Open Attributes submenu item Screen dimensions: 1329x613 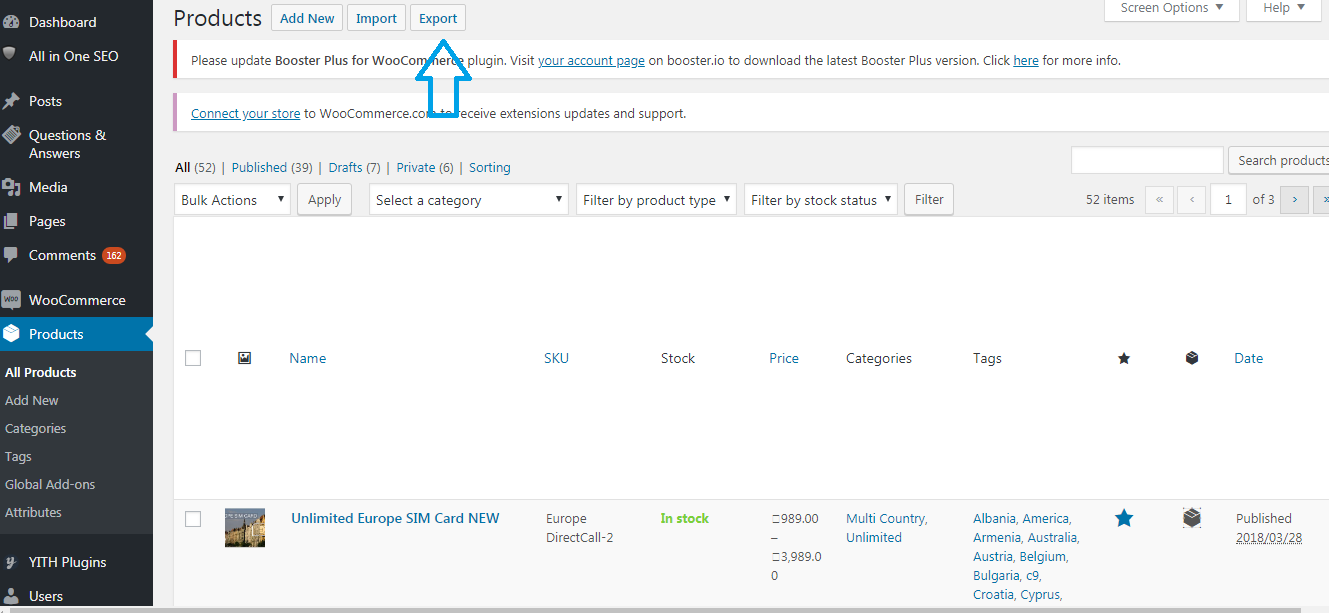click(x=33, y=512)
